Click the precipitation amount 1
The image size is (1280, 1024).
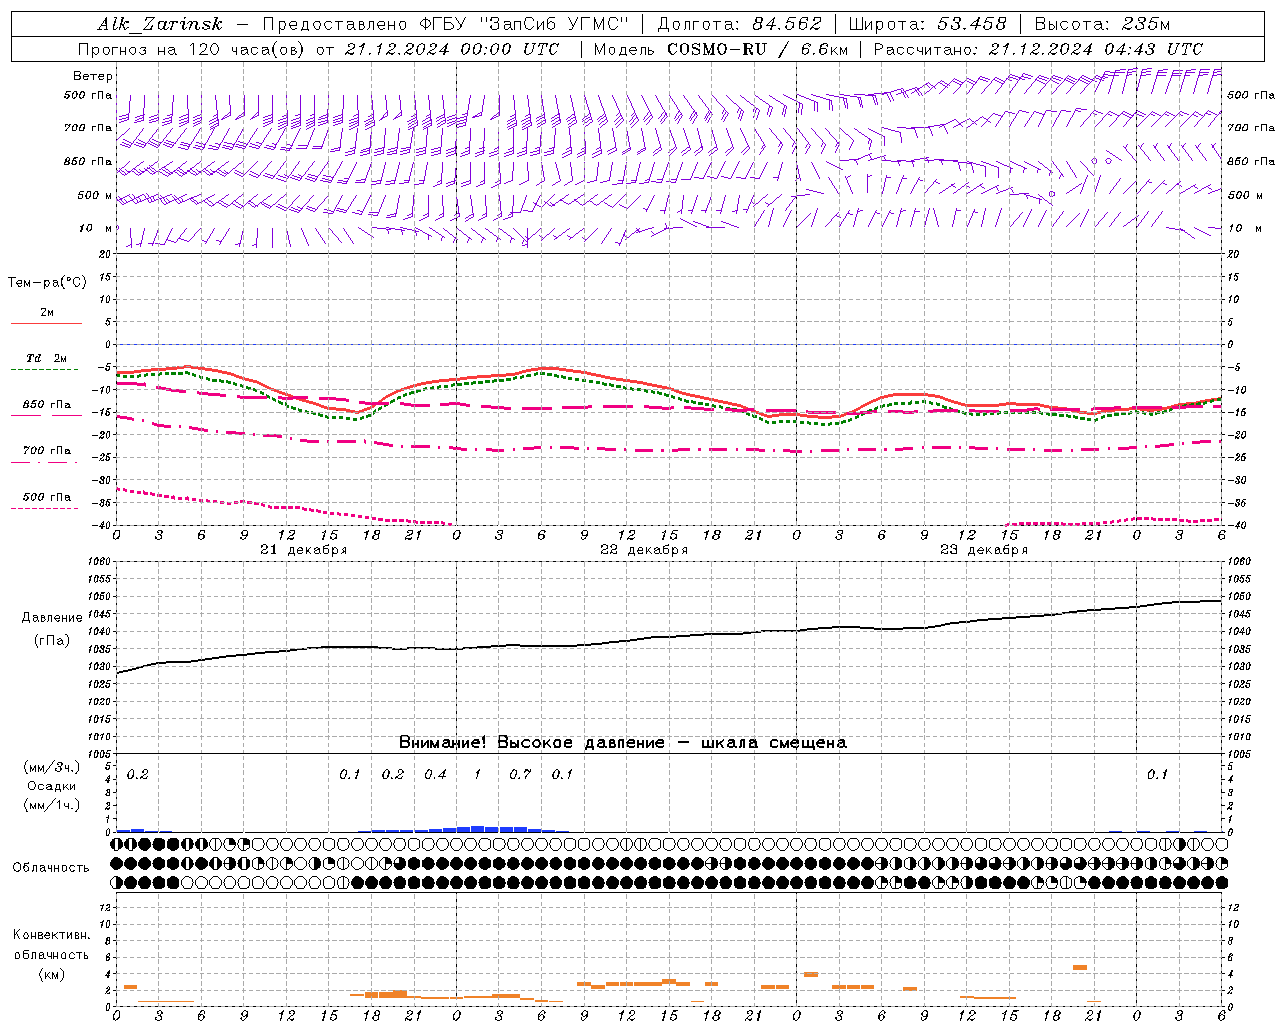pos(477,775)
